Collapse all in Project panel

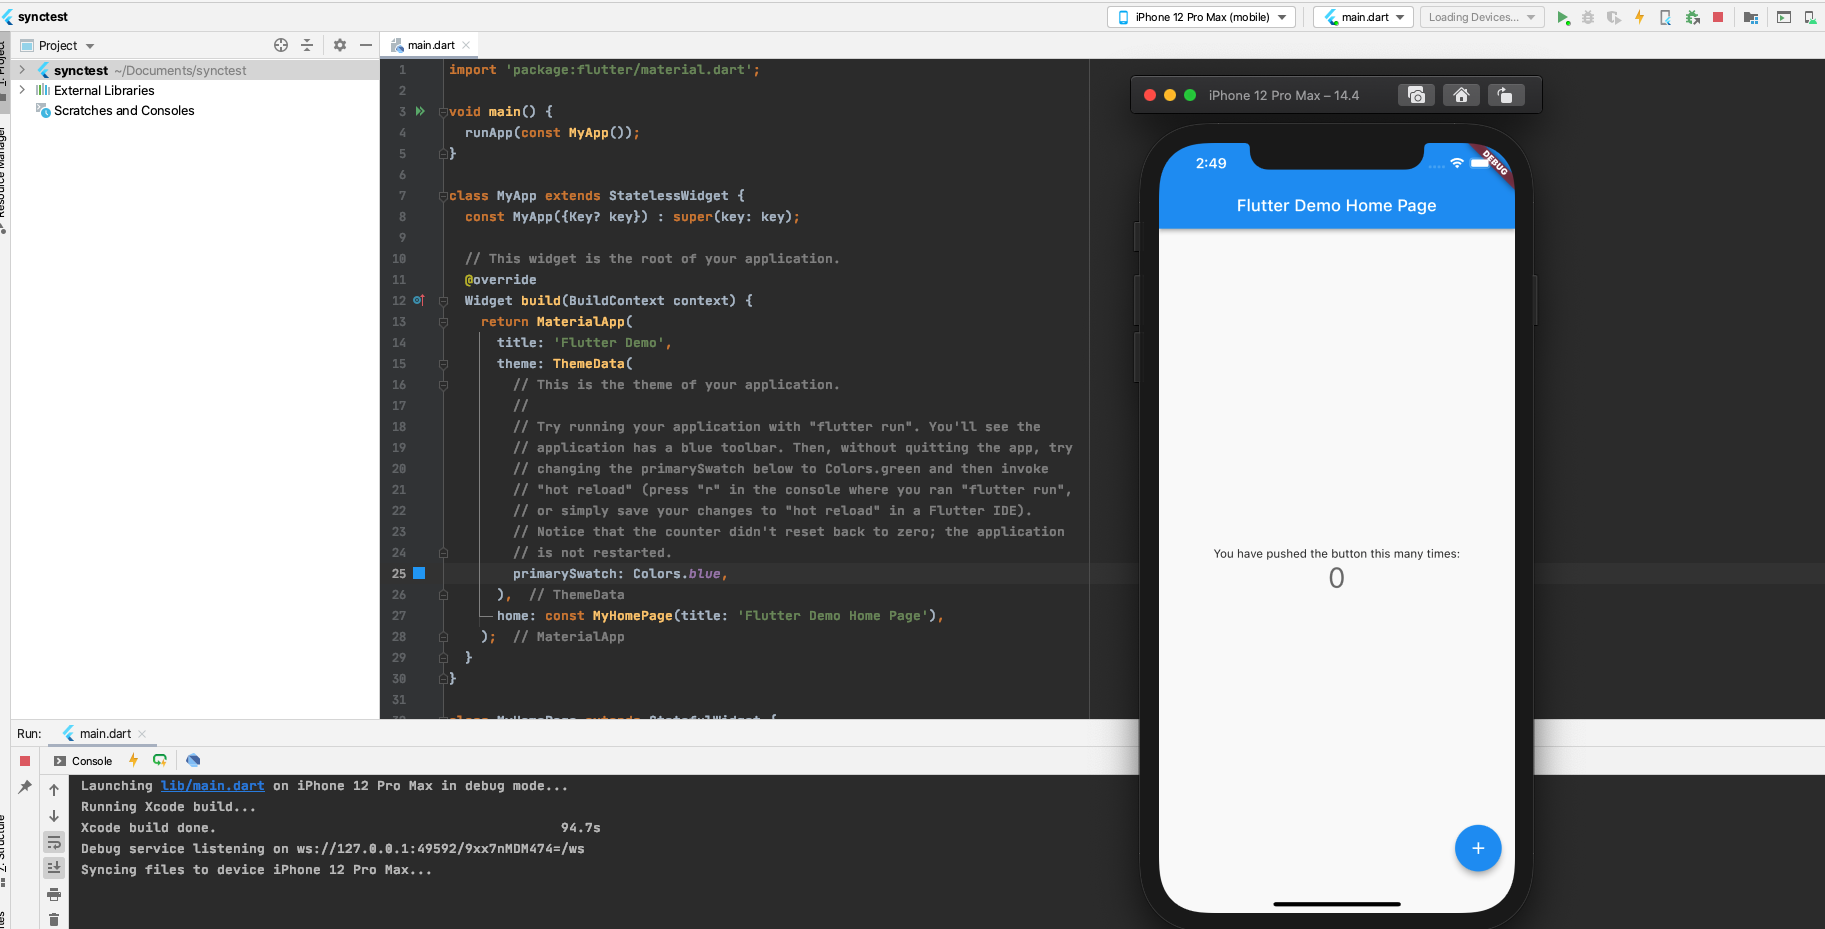(307, 45)
